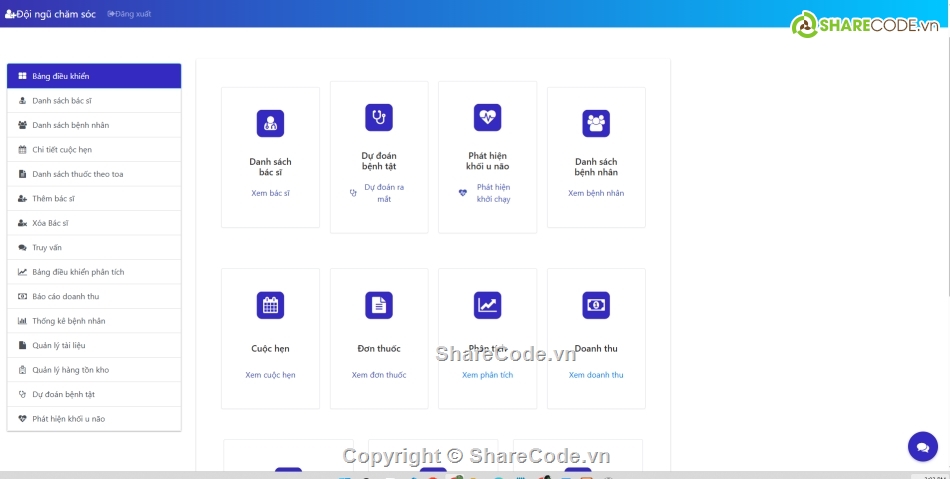Viewport: 950px width, 479px height.
Task: Click the money icon beside Báo cáo doanh thu
Action: click(x=22, y=296)
